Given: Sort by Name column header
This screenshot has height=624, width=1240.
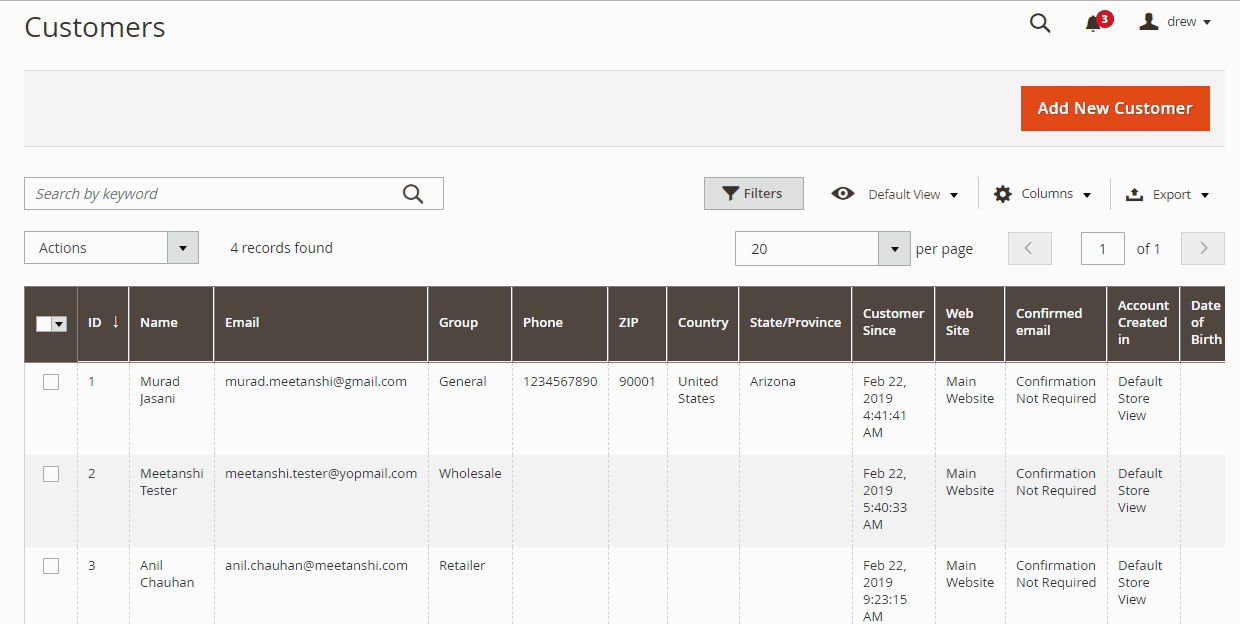Looking at the screenshot, I should (171, 323).
